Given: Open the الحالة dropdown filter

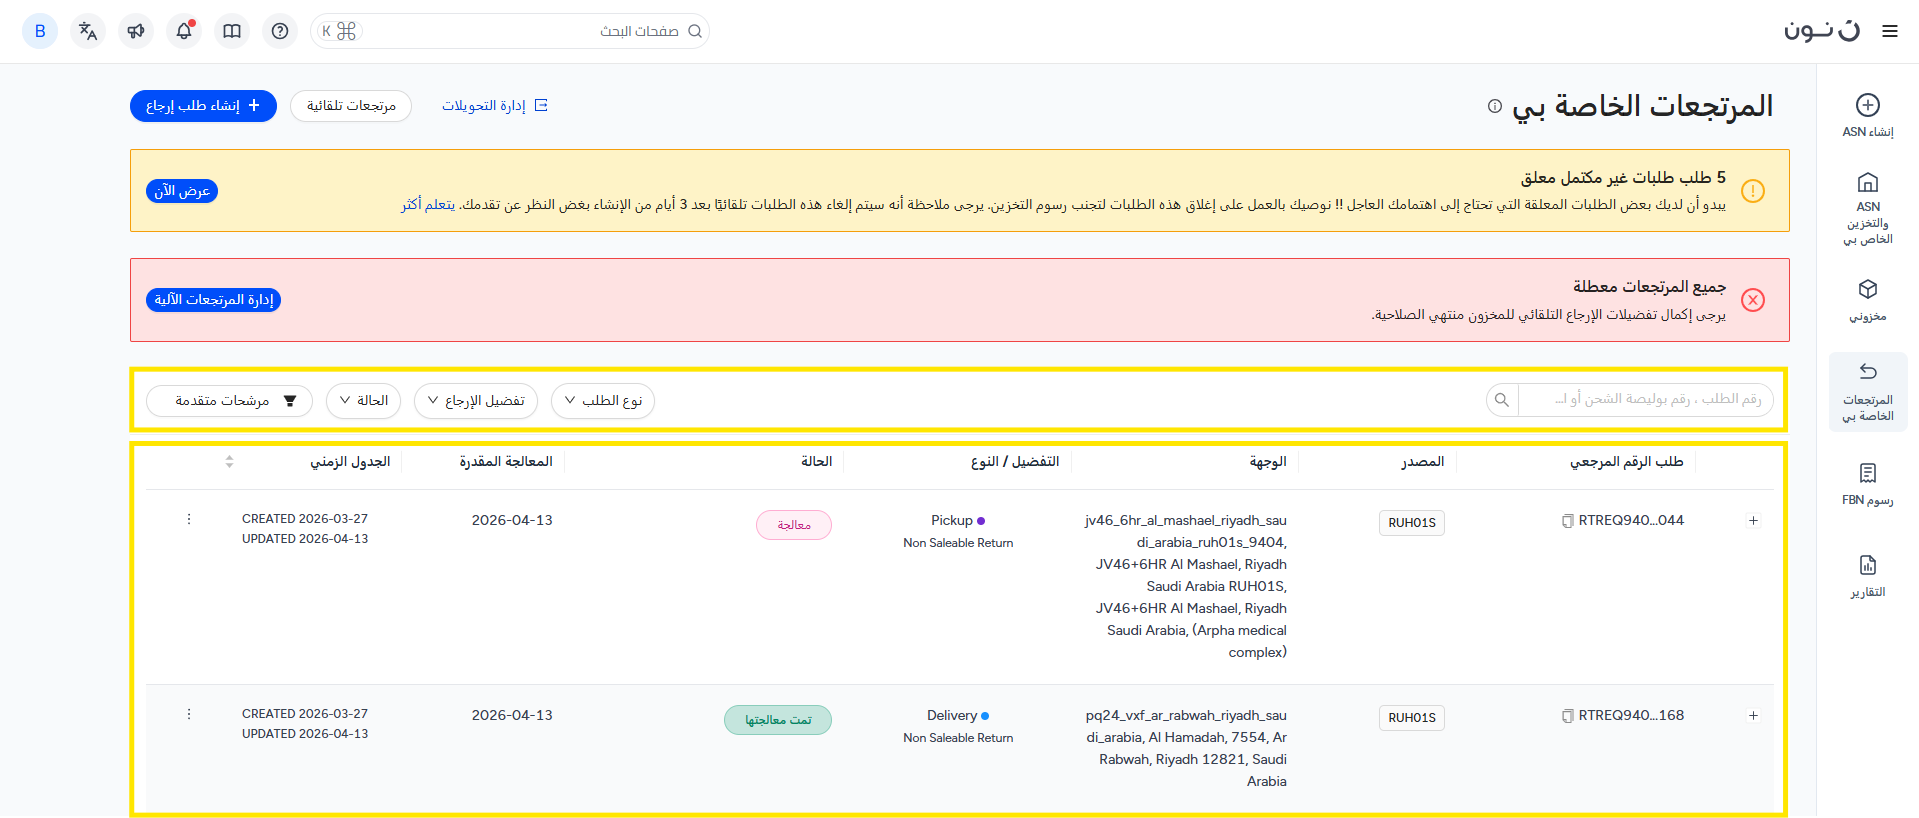Looking at the screenshot, I should pos(364,401).
